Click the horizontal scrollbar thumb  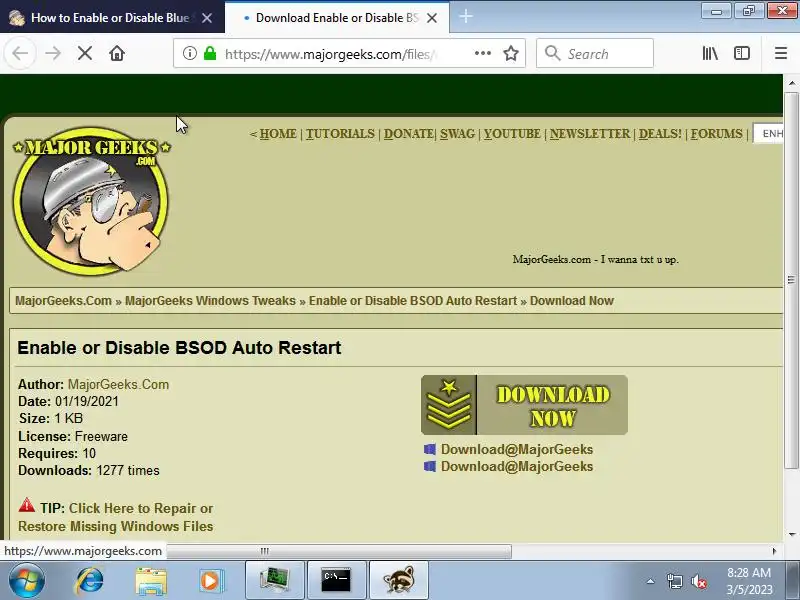339,551
